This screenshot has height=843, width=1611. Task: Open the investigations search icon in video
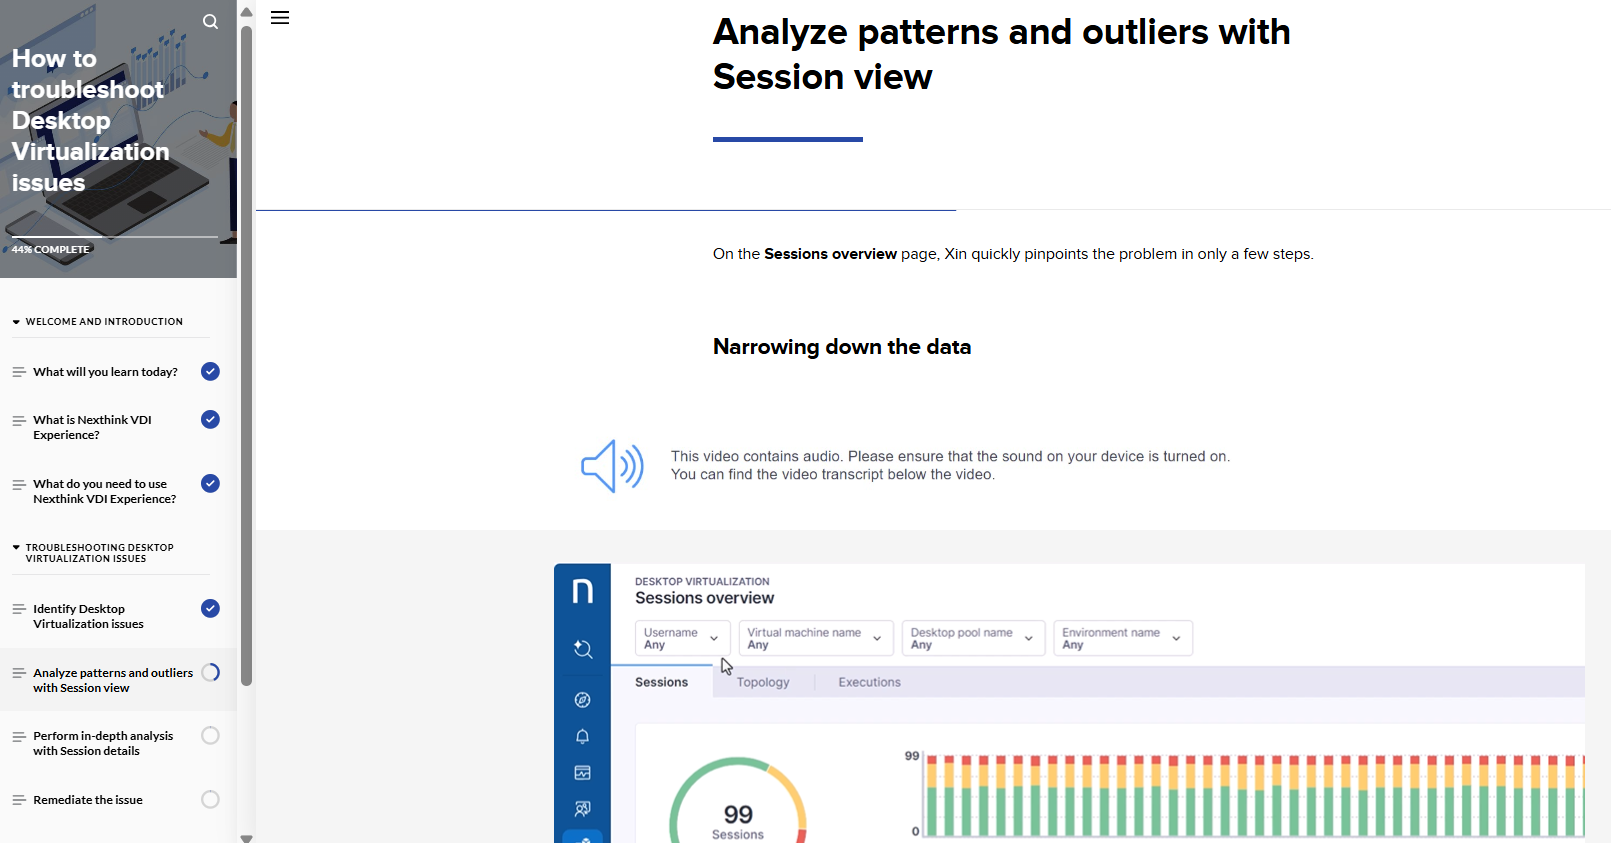point(582,649)
